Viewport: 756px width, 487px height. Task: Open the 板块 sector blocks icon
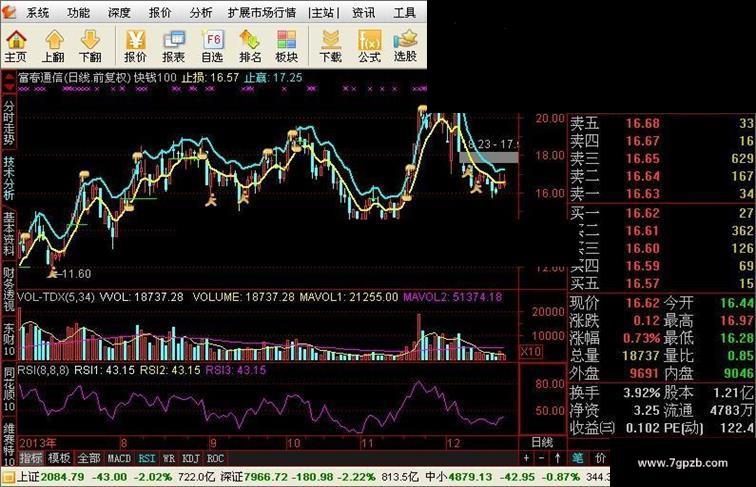click(x=286, y=46)
